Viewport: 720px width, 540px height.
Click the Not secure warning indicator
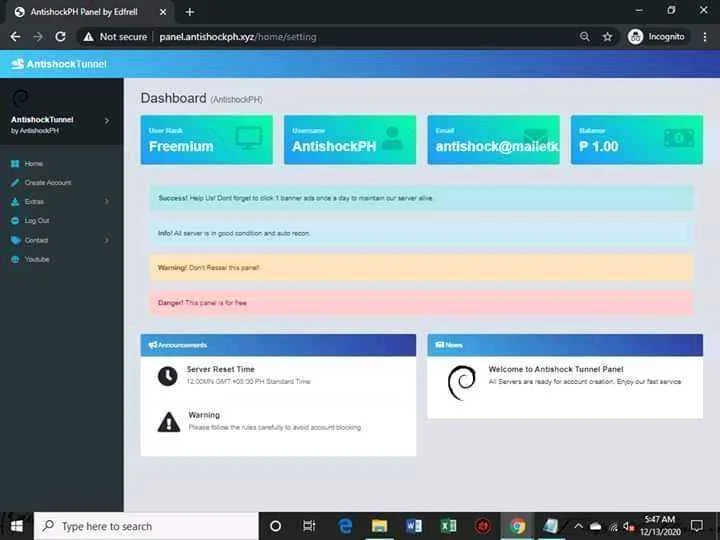115,37
